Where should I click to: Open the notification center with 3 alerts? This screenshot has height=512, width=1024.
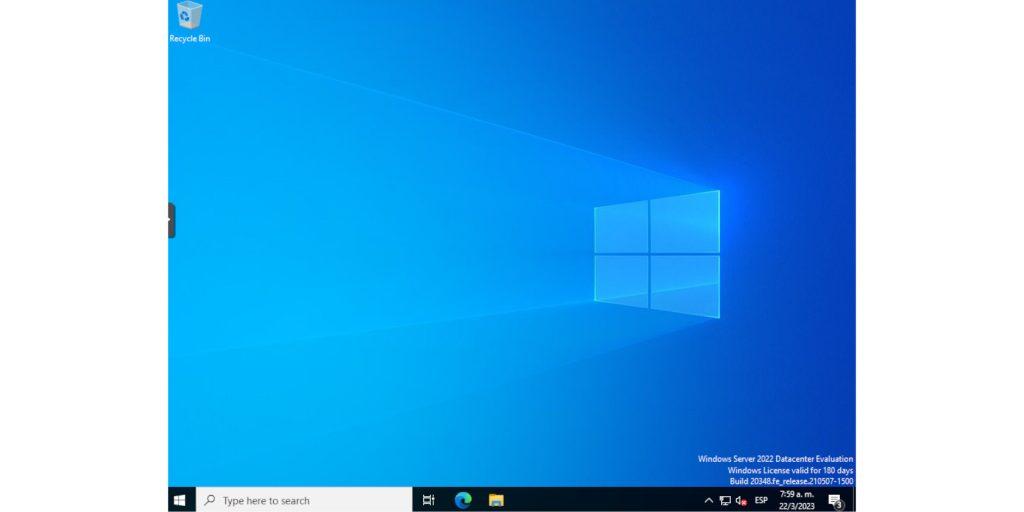point(835,501)
